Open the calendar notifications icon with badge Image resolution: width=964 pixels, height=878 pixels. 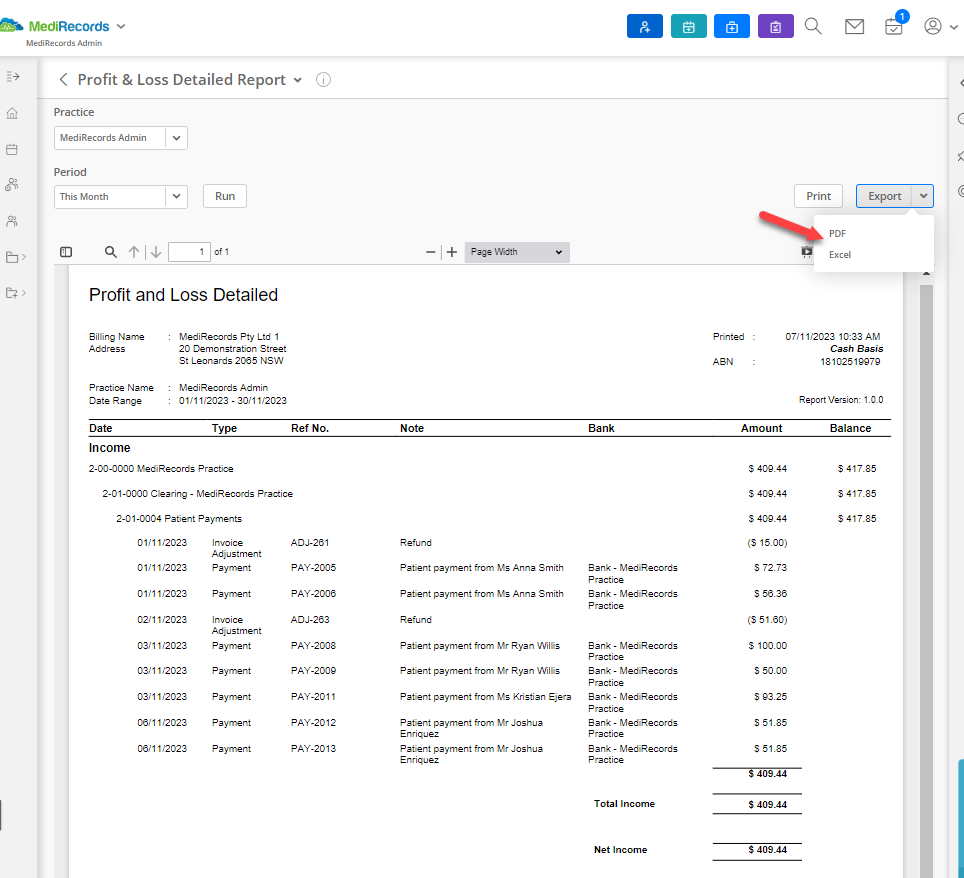[x=893, y=26]
